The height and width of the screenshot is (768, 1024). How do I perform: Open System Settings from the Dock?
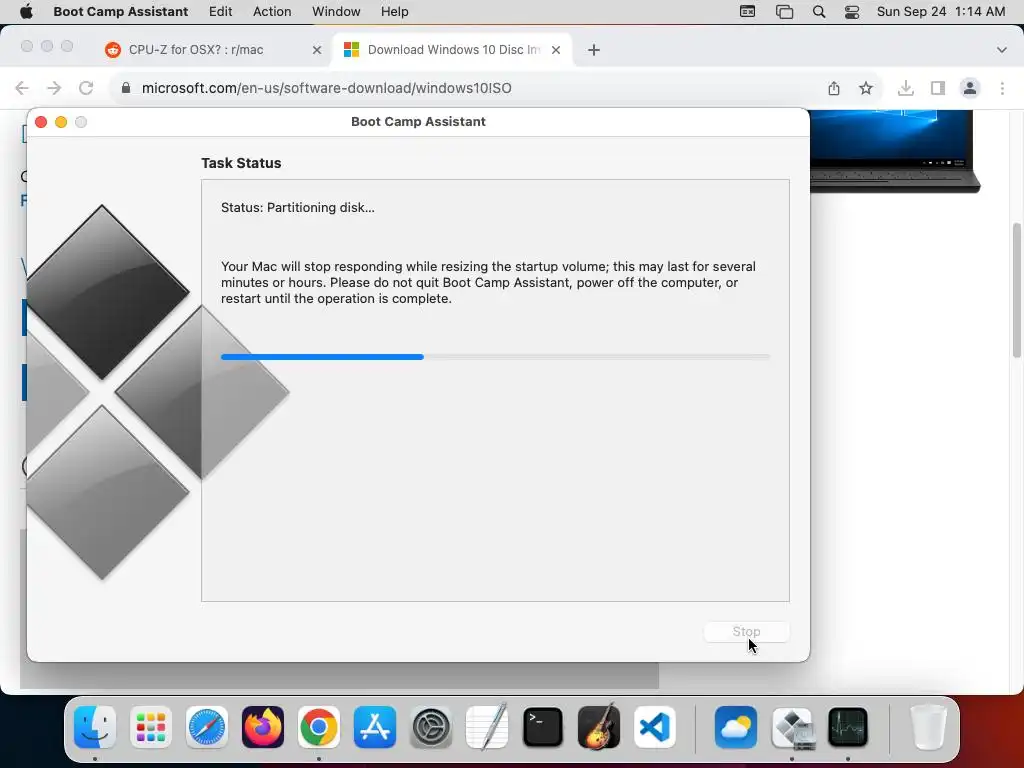pyautogui.click(x=431, y=727)
